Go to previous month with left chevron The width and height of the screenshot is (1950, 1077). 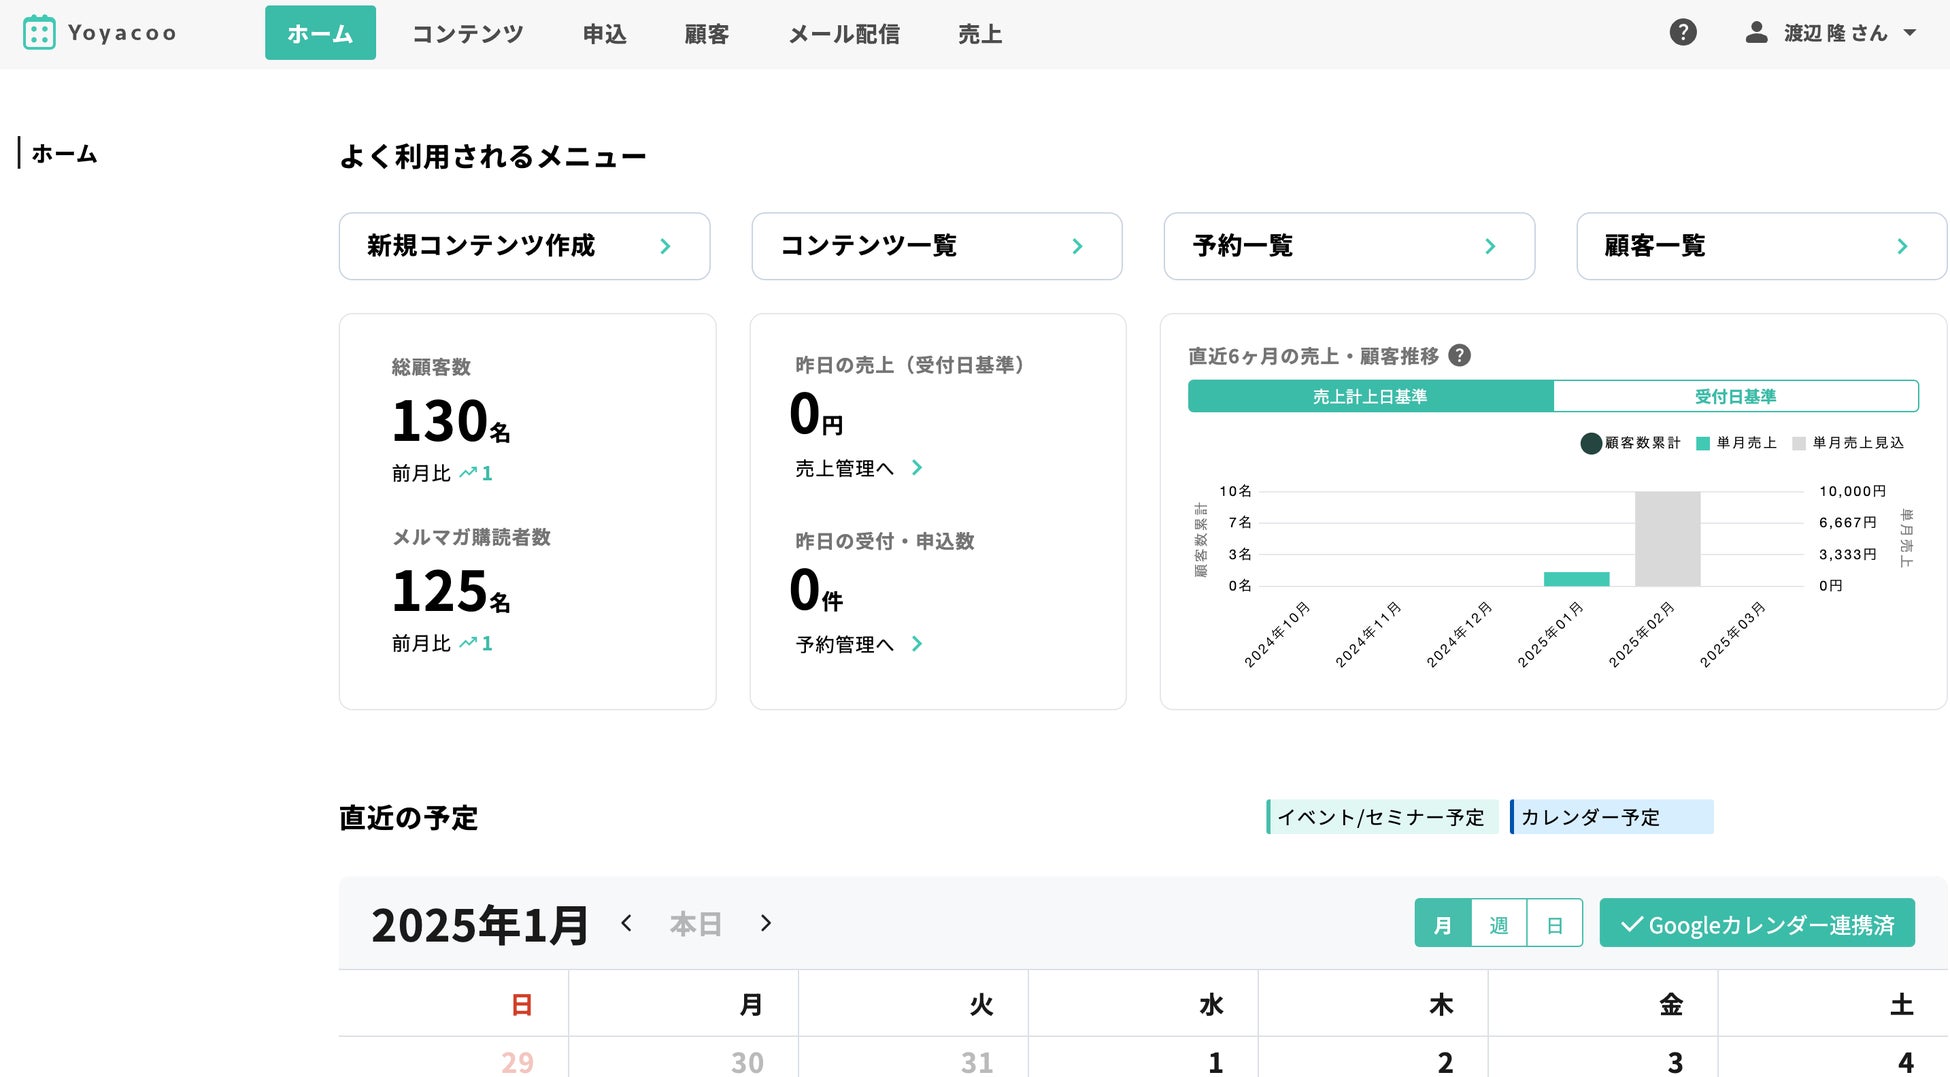pyautogui.click(x=627, y=923)
